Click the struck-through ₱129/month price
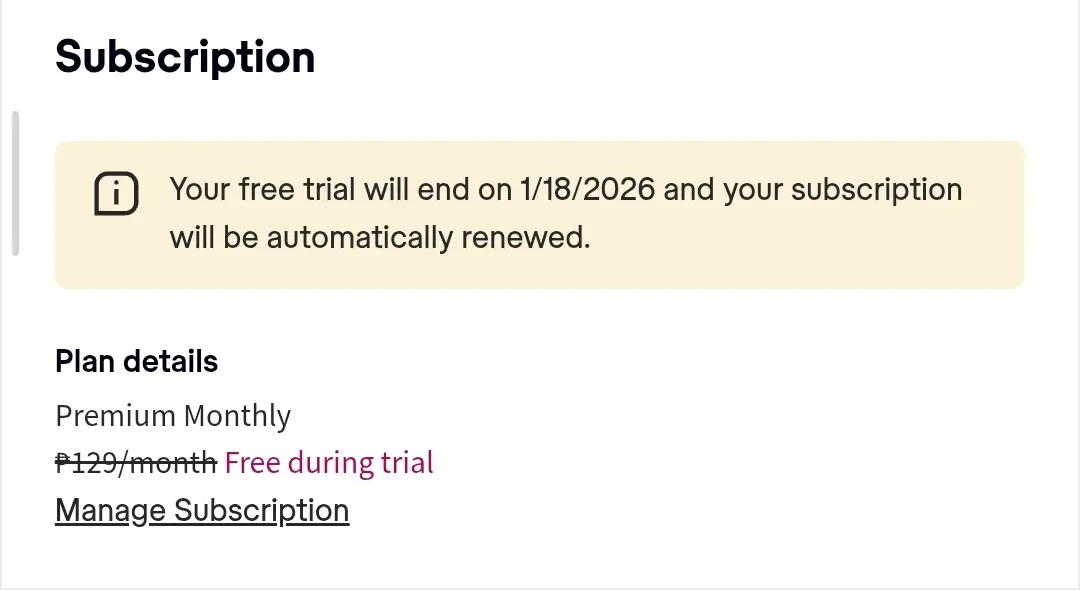This screenshot has width=1080, height=591. (x=136, y=463)
